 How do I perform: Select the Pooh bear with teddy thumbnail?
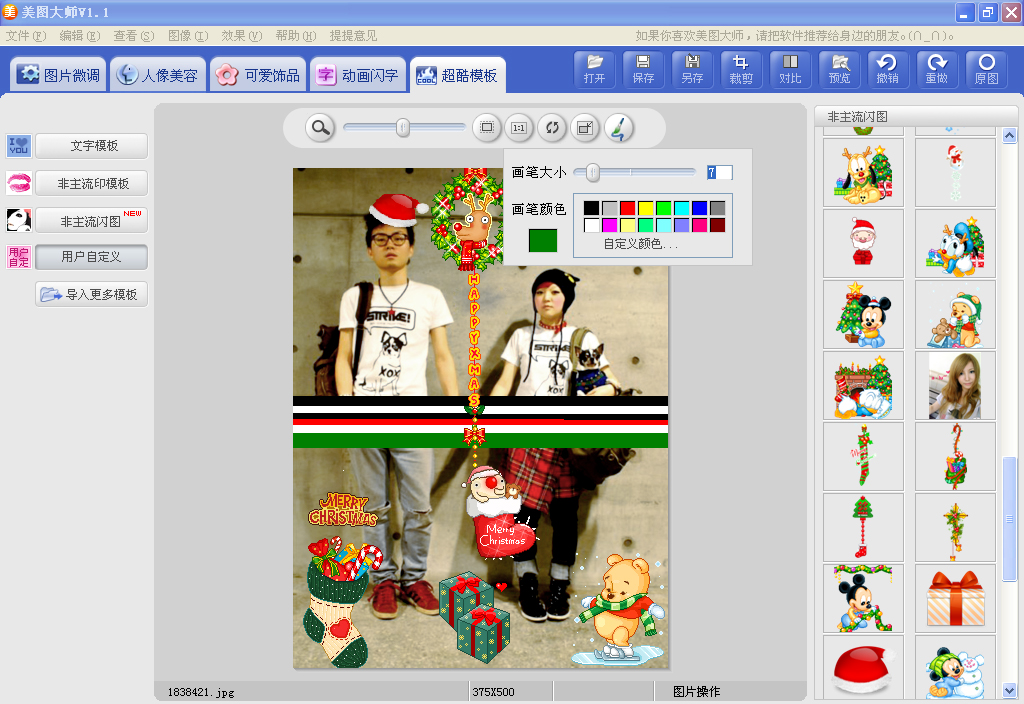tap(955, 314)
